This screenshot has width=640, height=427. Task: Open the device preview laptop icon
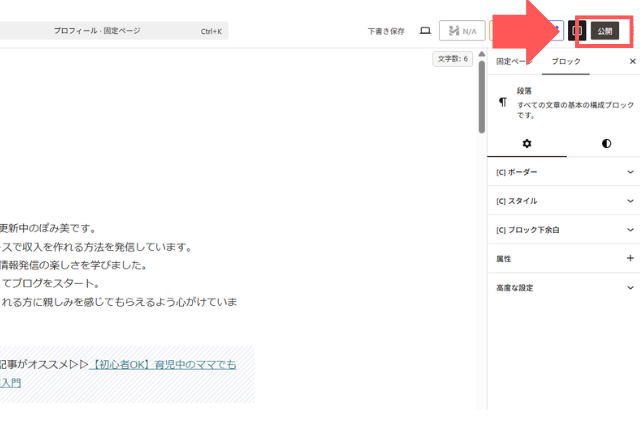(x=424, y=31)
